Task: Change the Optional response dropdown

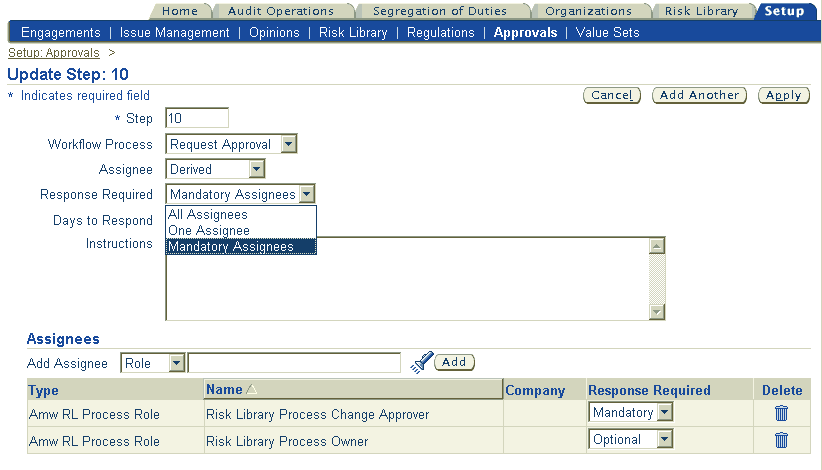Action: pos(630,440)
